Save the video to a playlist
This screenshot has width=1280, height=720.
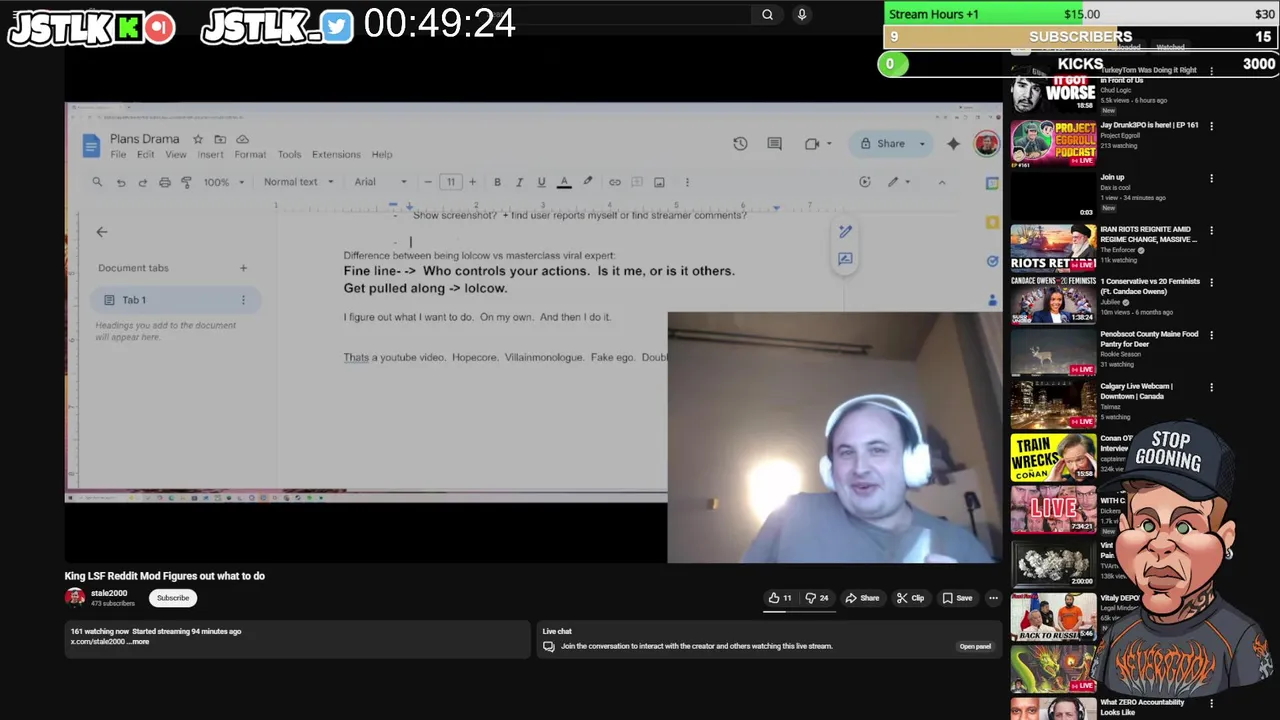coord(957,598)
